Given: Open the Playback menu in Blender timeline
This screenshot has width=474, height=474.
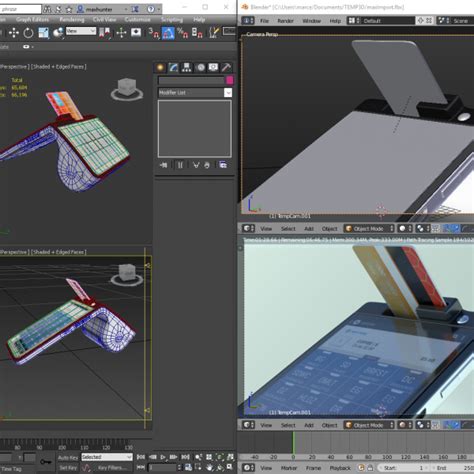Looking at the screenshot, I should tap(340, 468).
